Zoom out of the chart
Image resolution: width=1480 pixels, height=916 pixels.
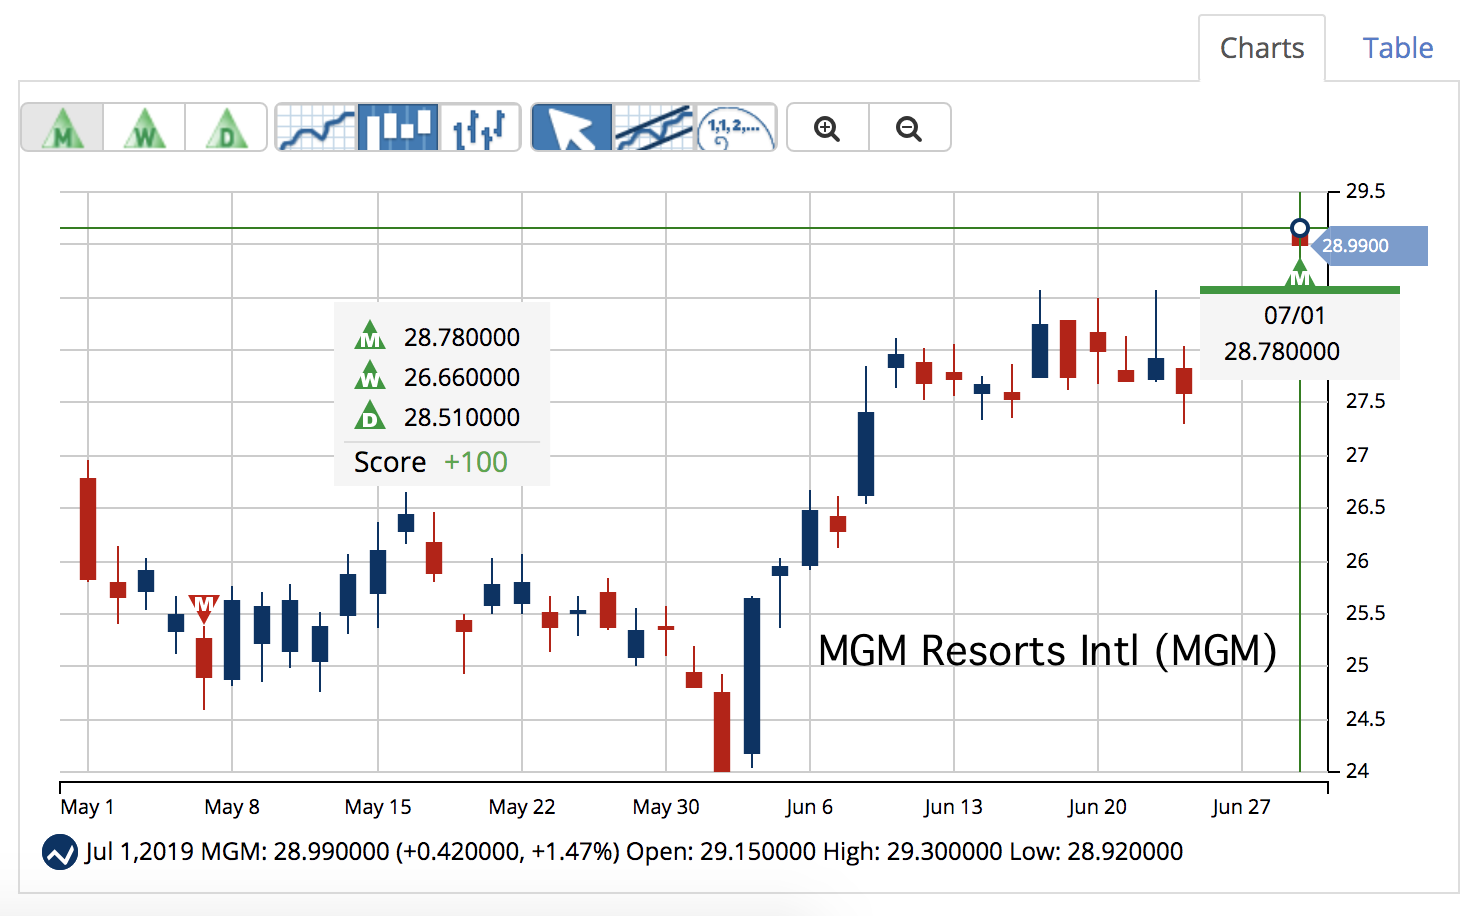(910, 128)
